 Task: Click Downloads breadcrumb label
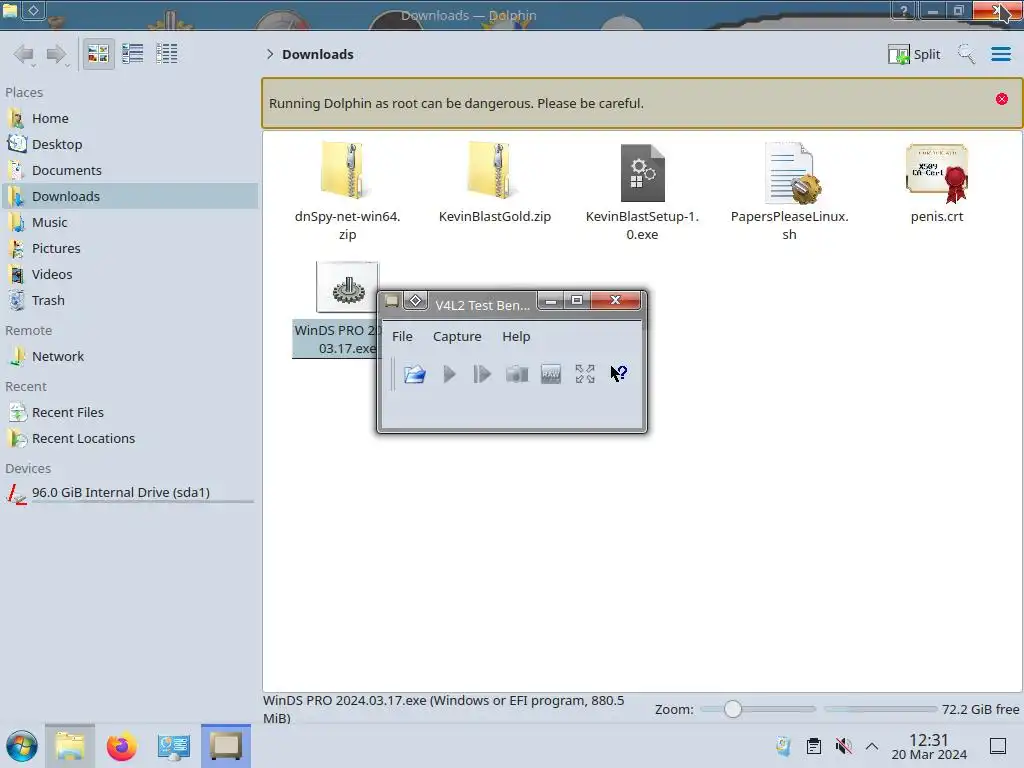click(x=318, y=54)
